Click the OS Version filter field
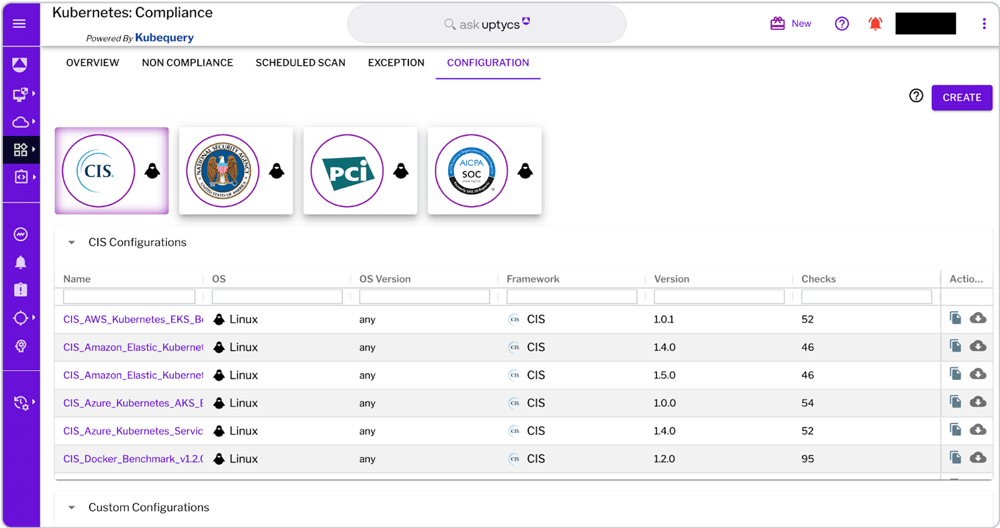Screen dimensions: 1000x528 click(424, 297)
